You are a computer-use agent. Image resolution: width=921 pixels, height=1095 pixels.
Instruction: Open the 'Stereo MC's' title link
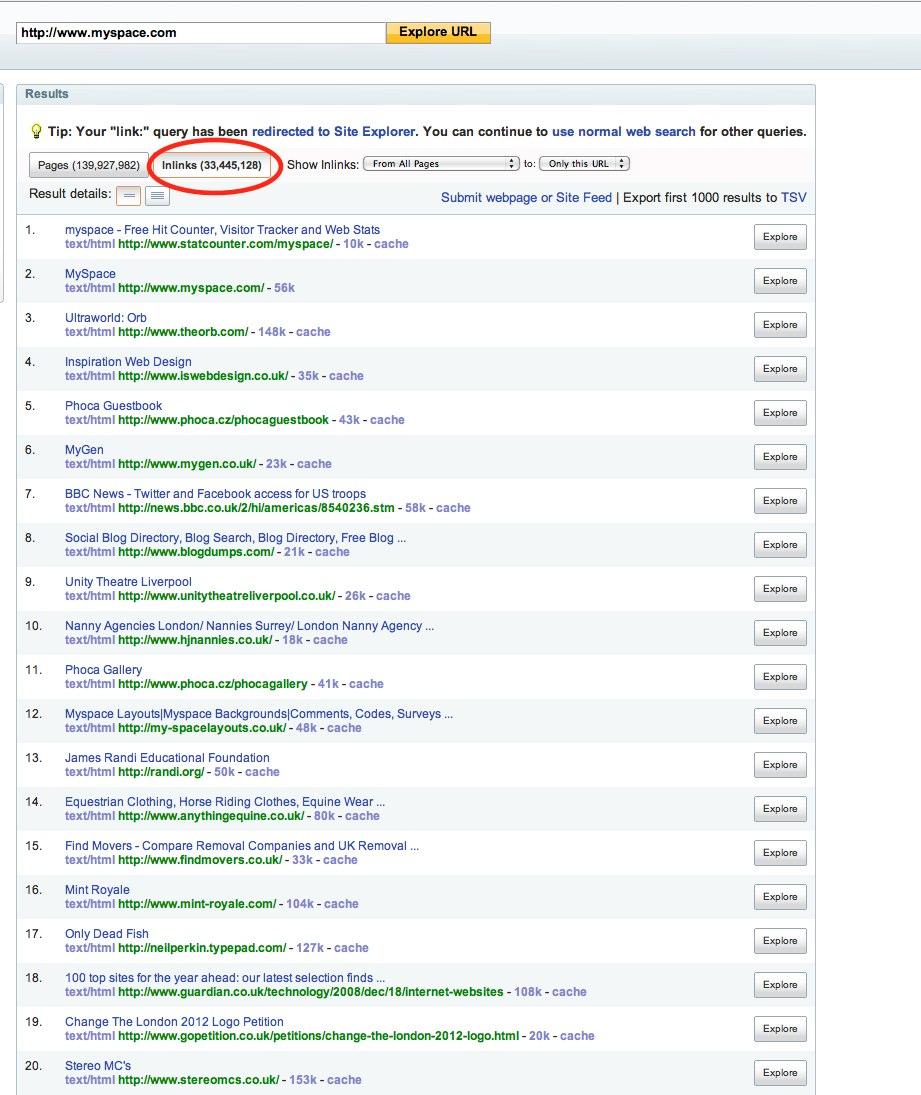98,1066
